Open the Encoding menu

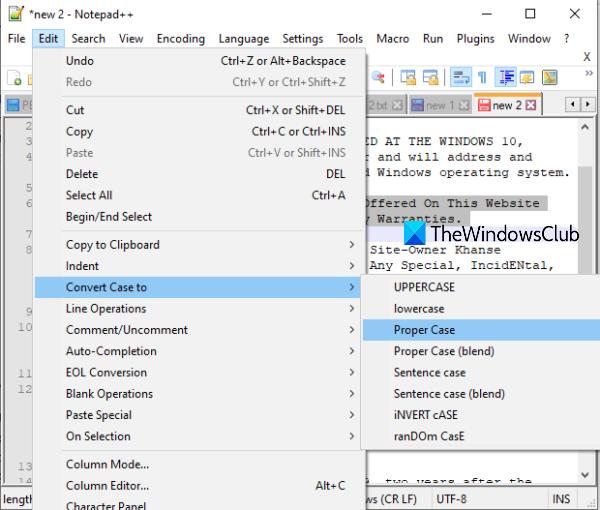coord(181,39)
